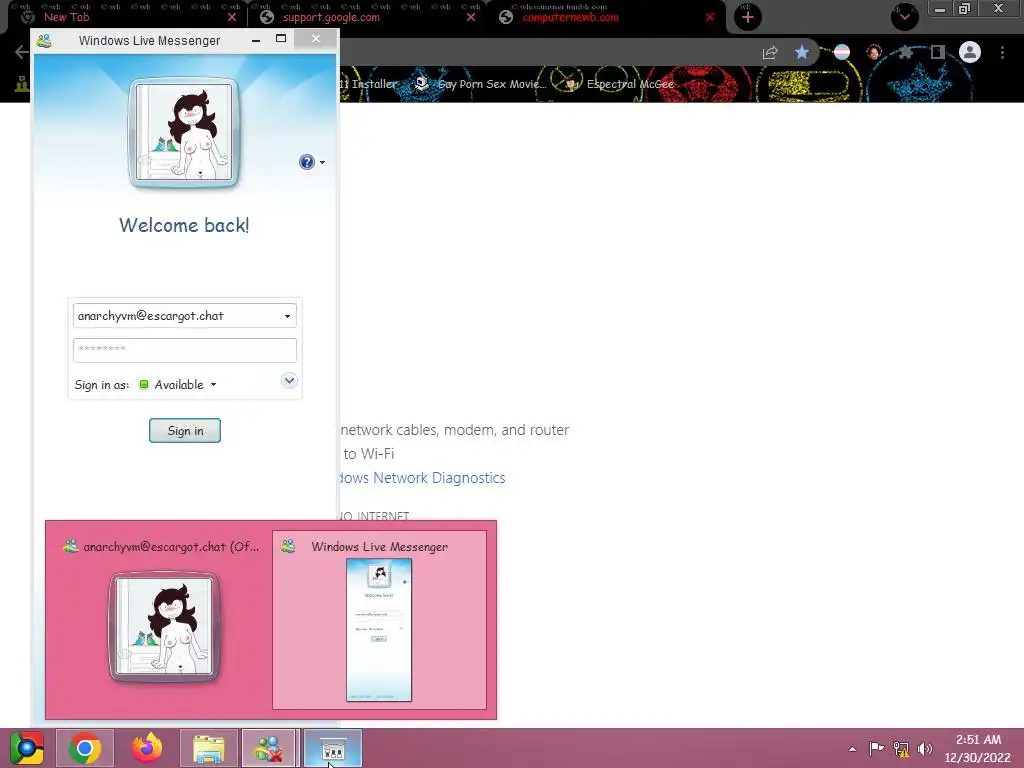Open the Start menu button
1024x768 pixels.
[x=26, y=749]
